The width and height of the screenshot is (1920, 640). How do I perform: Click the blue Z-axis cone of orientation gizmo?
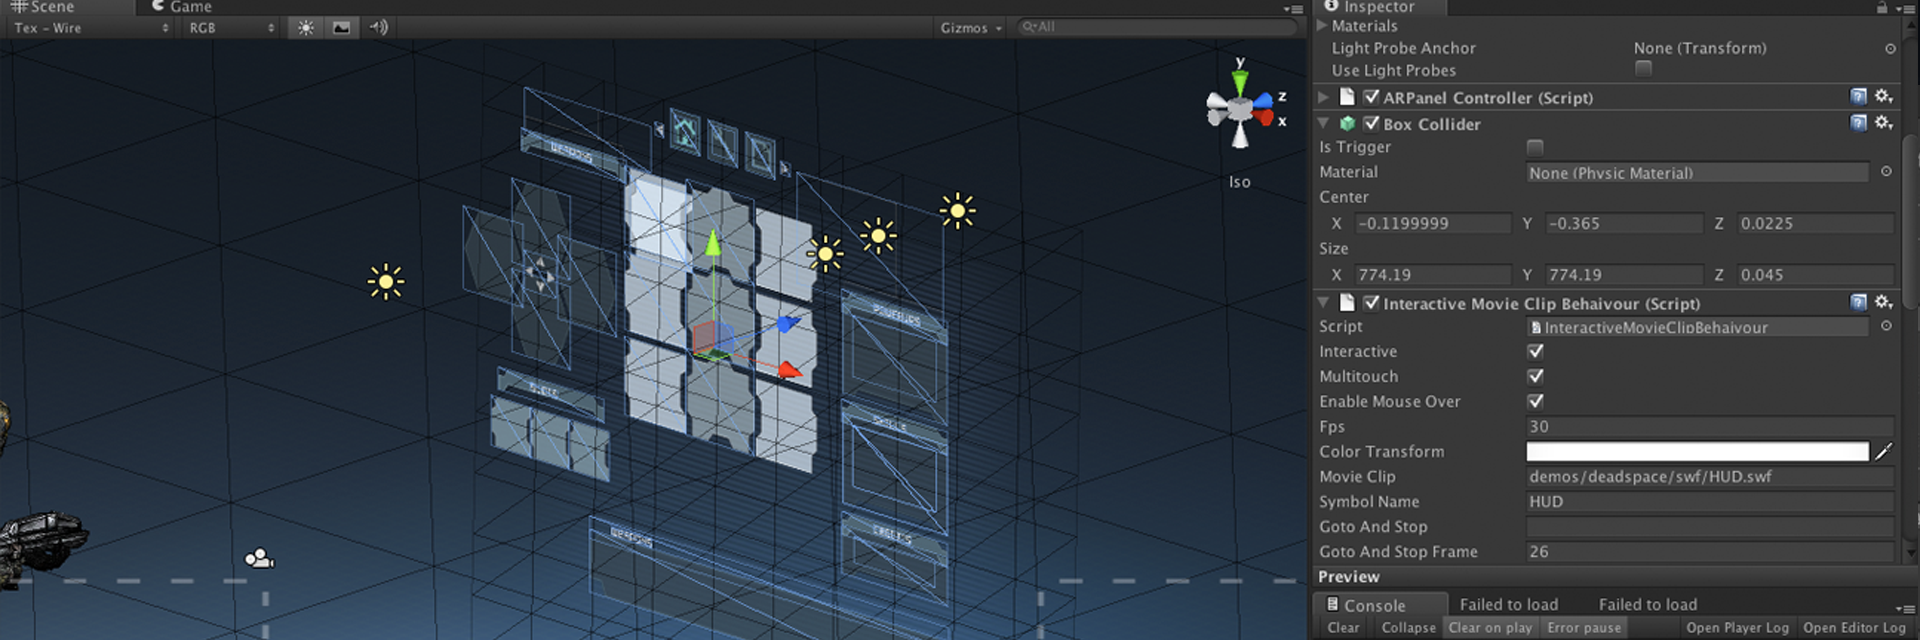pyautogui.click(x=1264, y=99)
